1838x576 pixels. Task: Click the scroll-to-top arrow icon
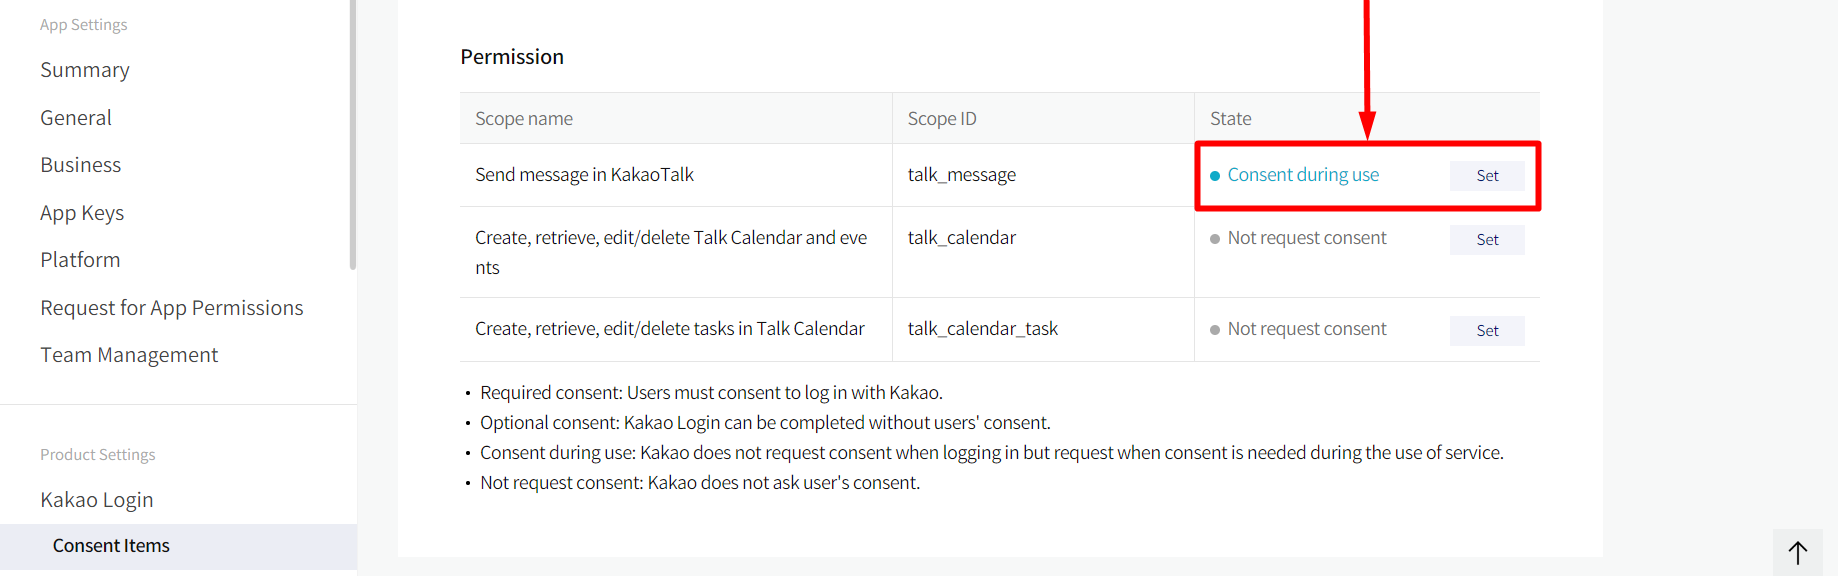1797,553
